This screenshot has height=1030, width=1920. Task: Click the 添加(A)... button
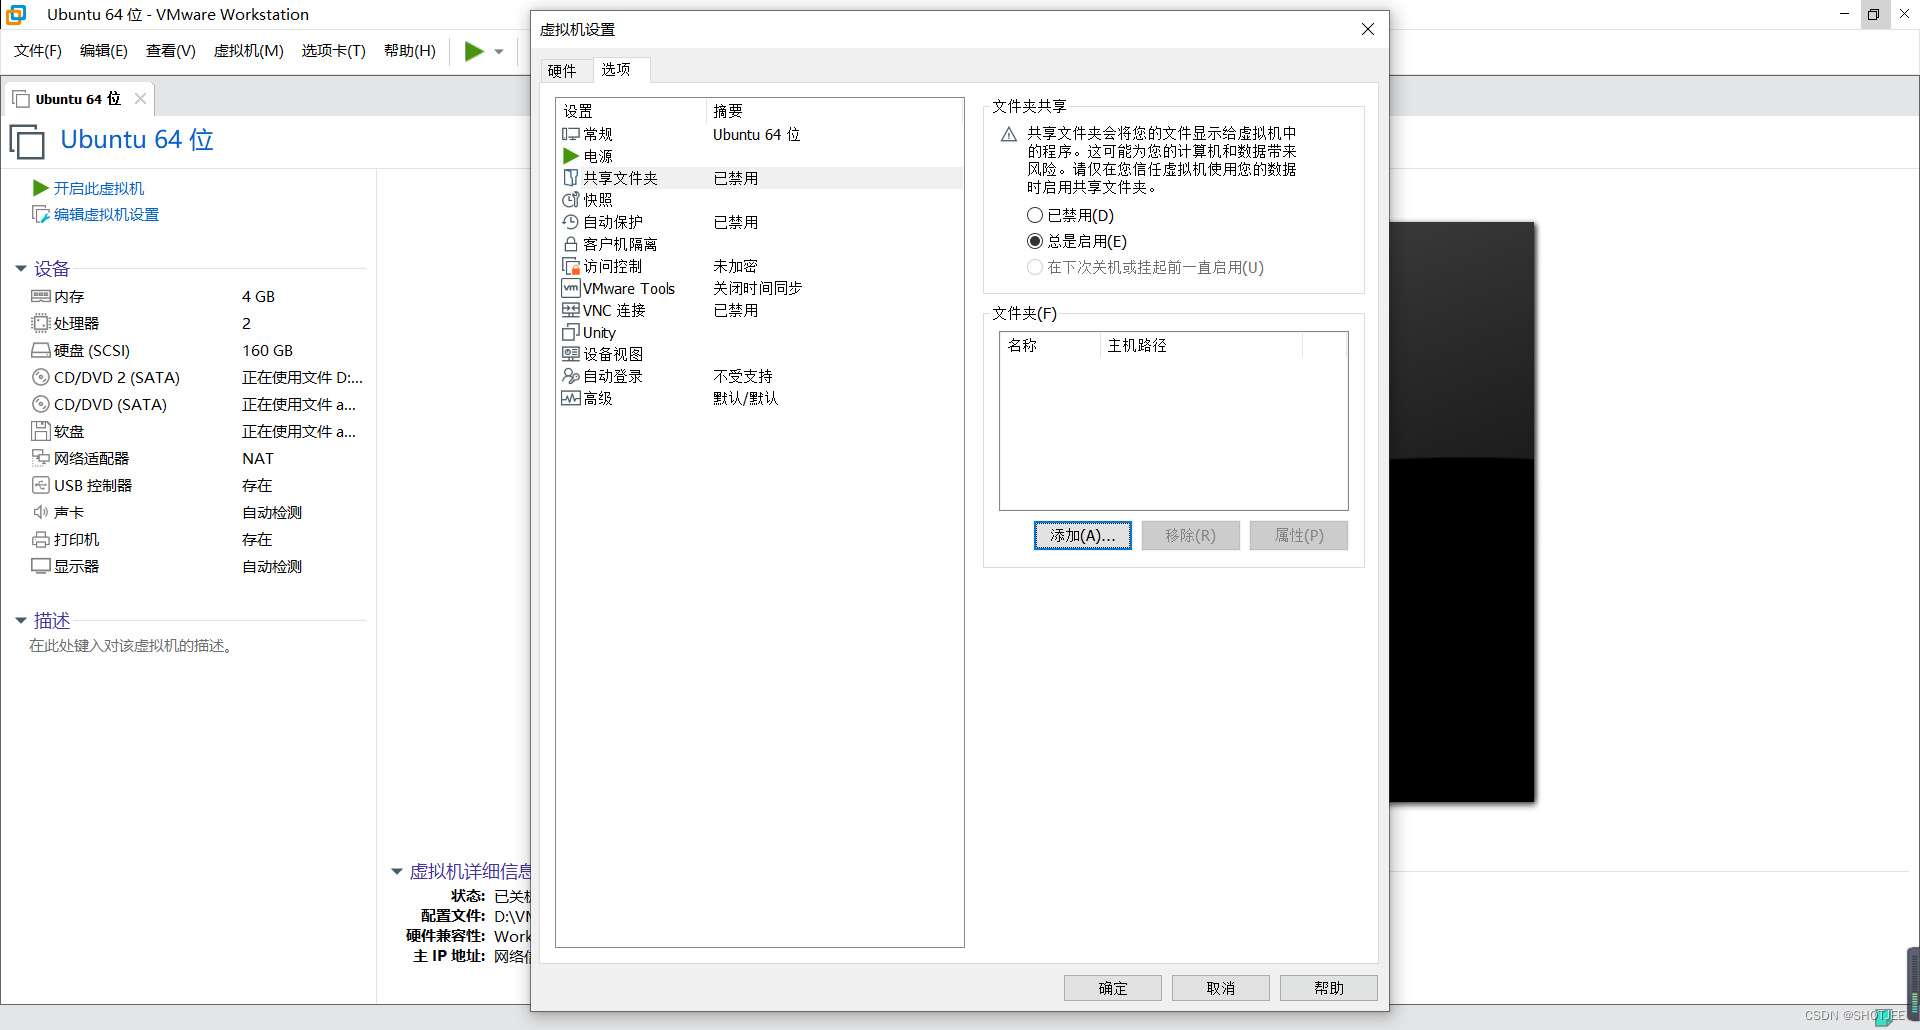tap(1082, 535)
